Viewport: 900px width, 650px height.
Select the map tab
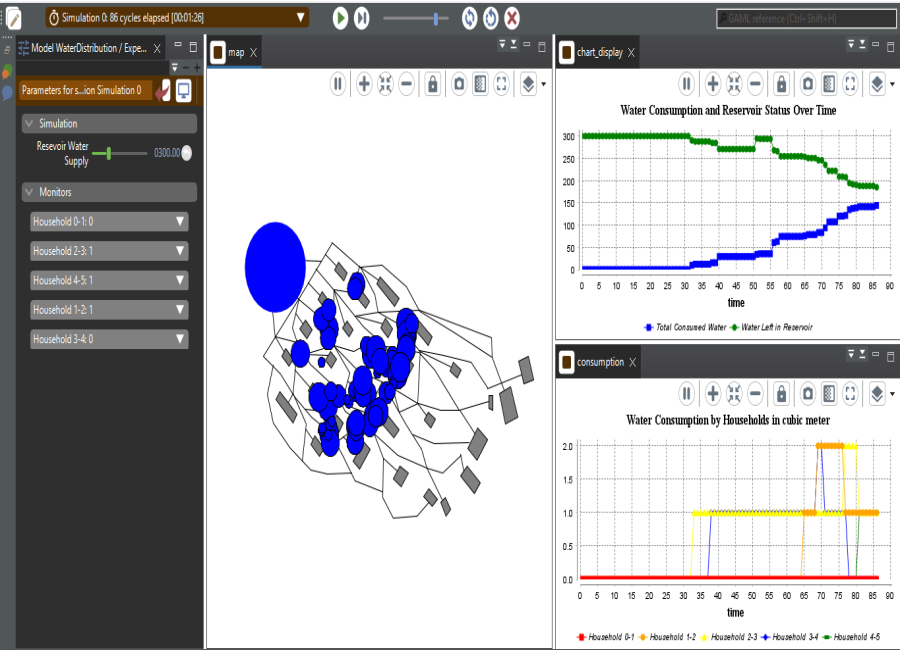point(236,52)
